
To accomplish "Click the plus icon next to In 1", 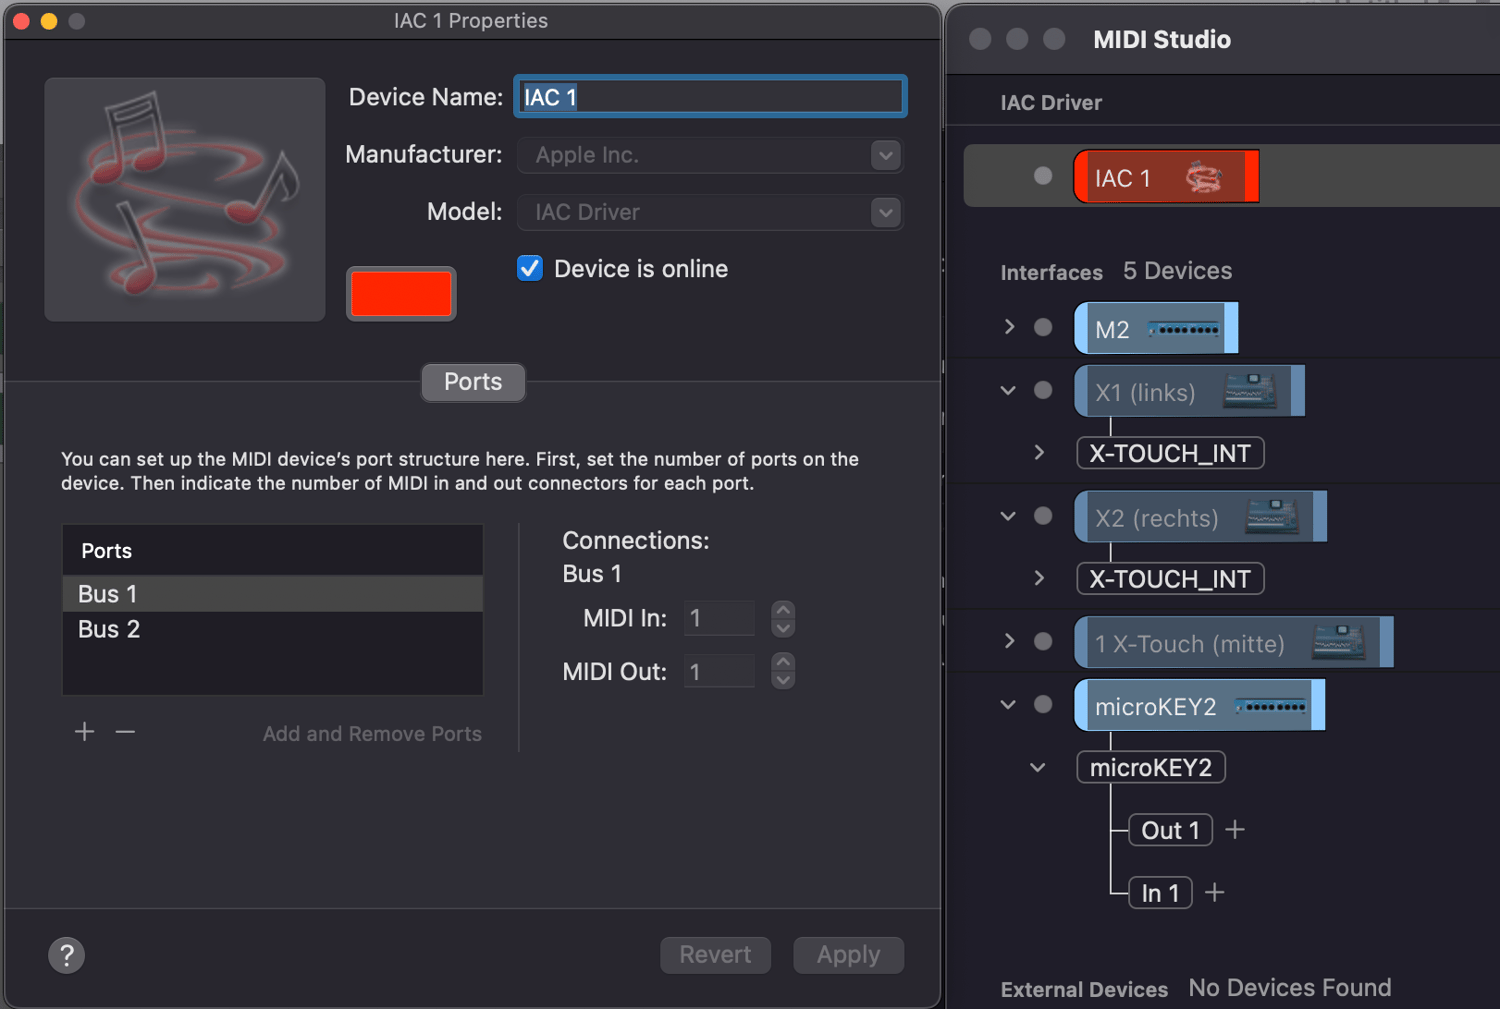I will click(1215, 892).
